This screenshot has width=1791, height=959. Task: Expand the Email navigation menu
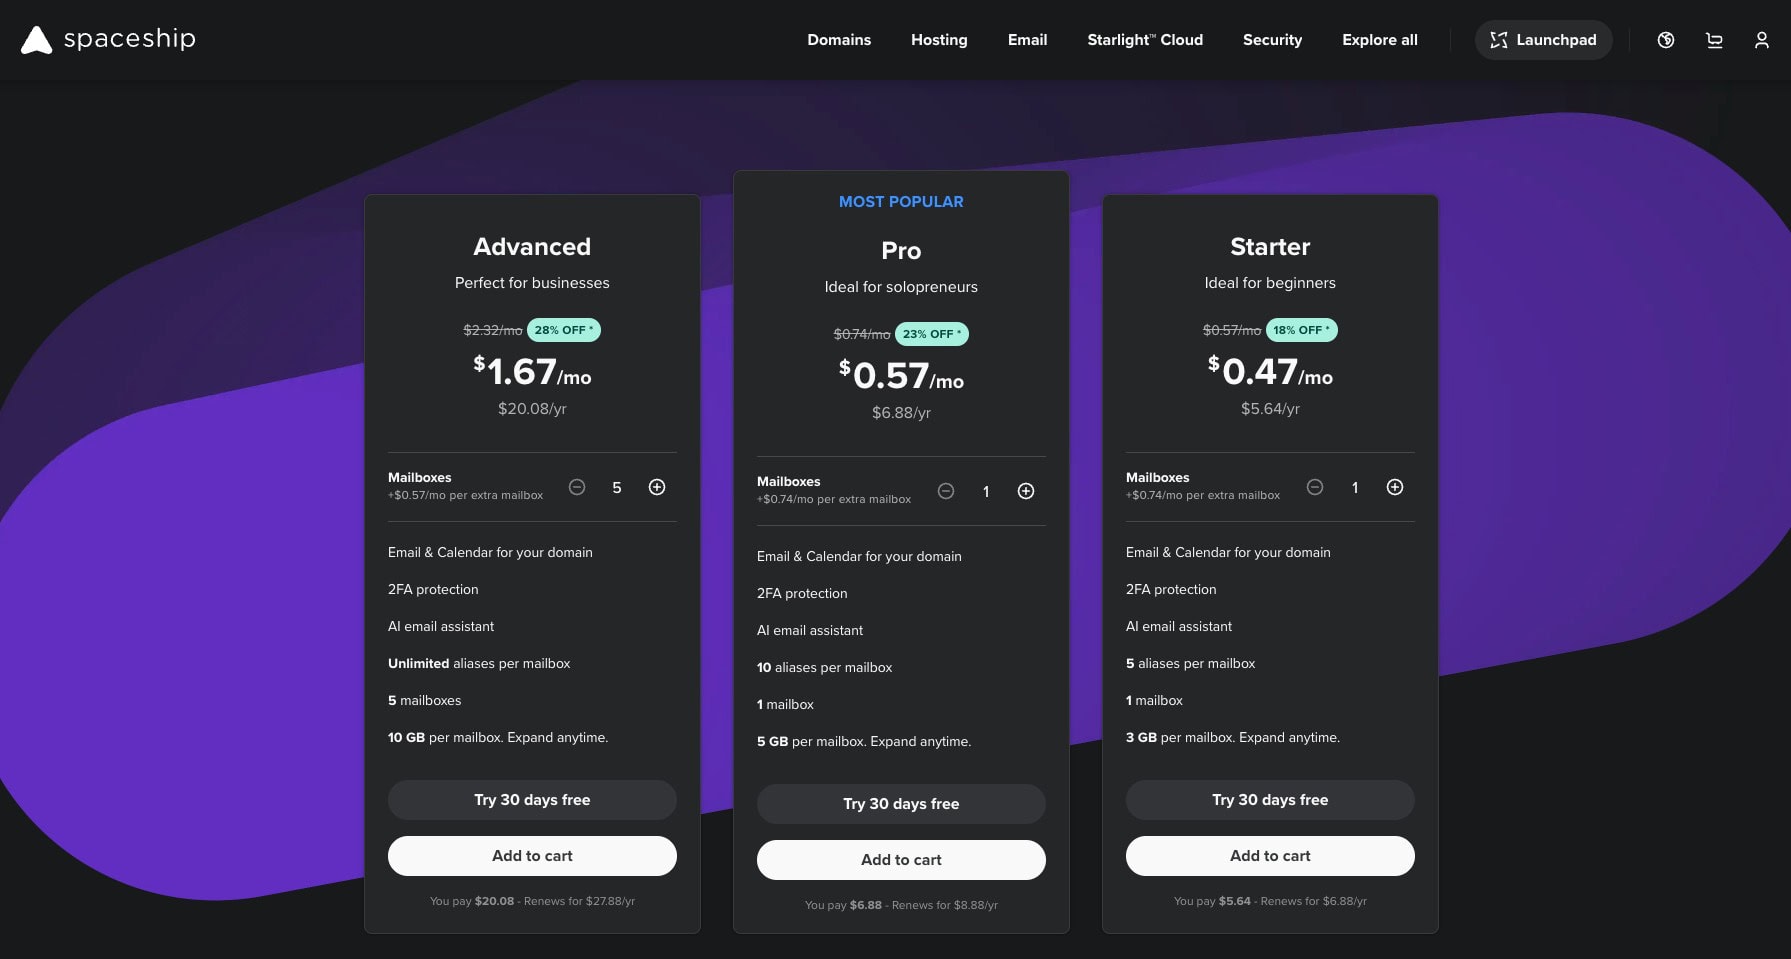click(1027, 40)
